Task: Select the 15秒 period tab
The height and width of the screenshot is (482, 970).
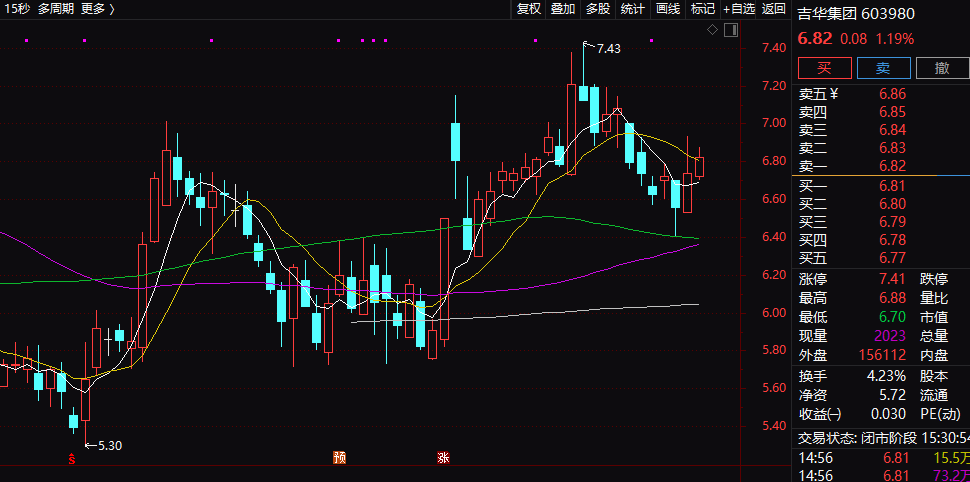Action: click(15, 9)
